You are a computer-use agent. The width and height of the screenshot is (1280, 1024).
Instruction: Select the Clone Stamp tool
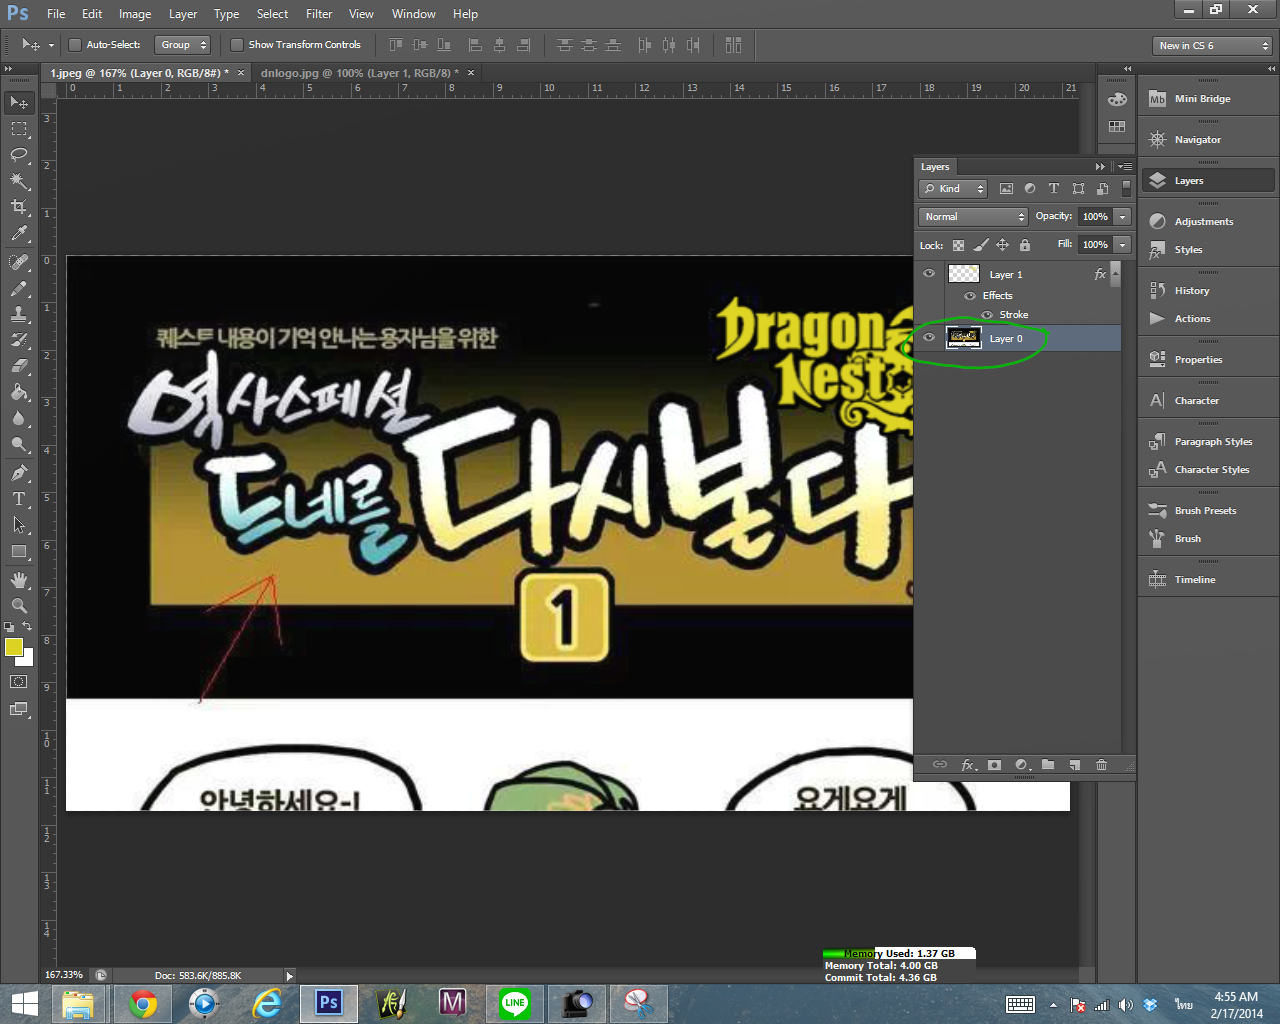tap(19, 314)
